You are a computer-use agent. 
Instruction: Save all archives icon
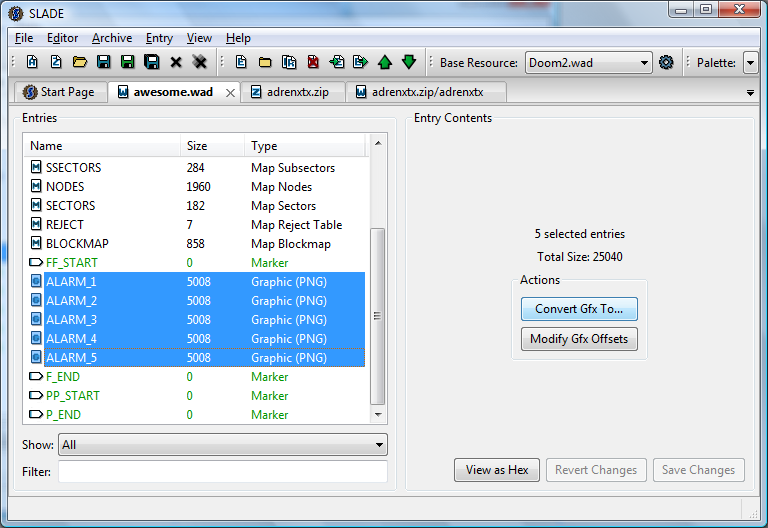tap(152, 62)
